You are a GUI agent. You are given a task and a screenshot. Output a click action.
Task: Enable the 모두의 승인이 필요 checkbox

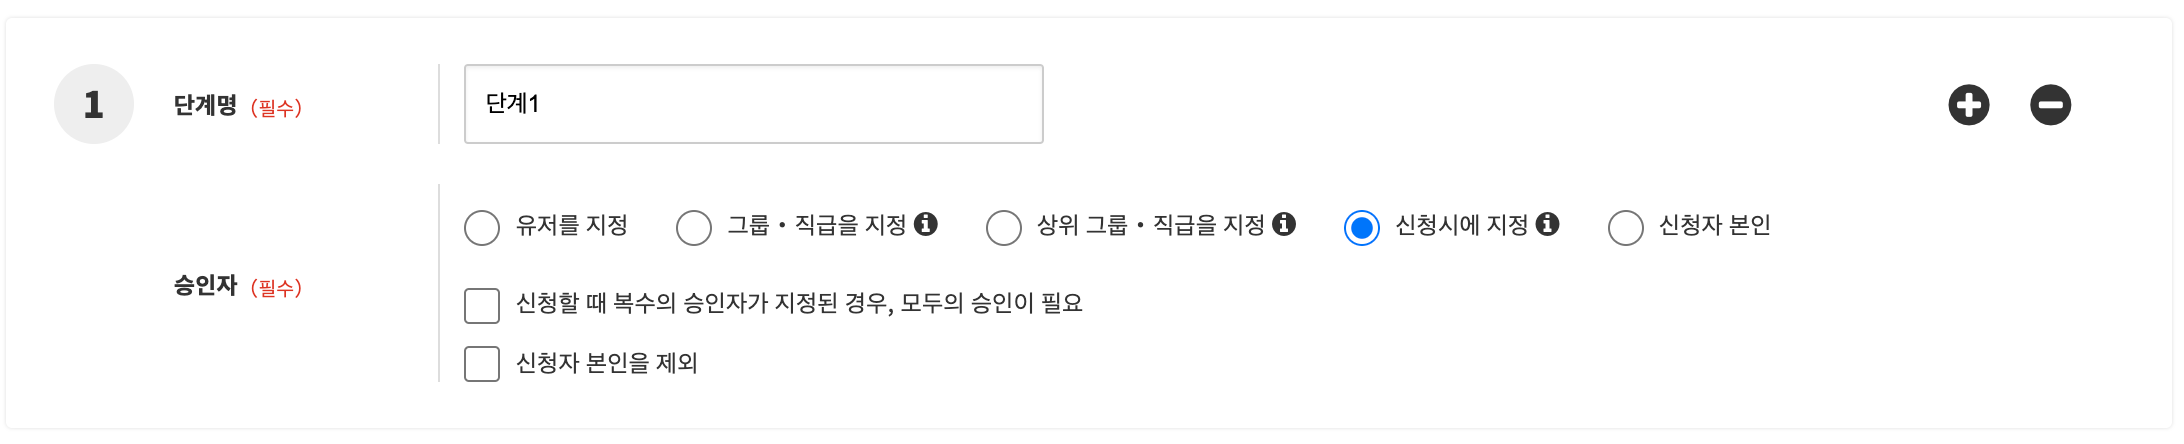482,305
